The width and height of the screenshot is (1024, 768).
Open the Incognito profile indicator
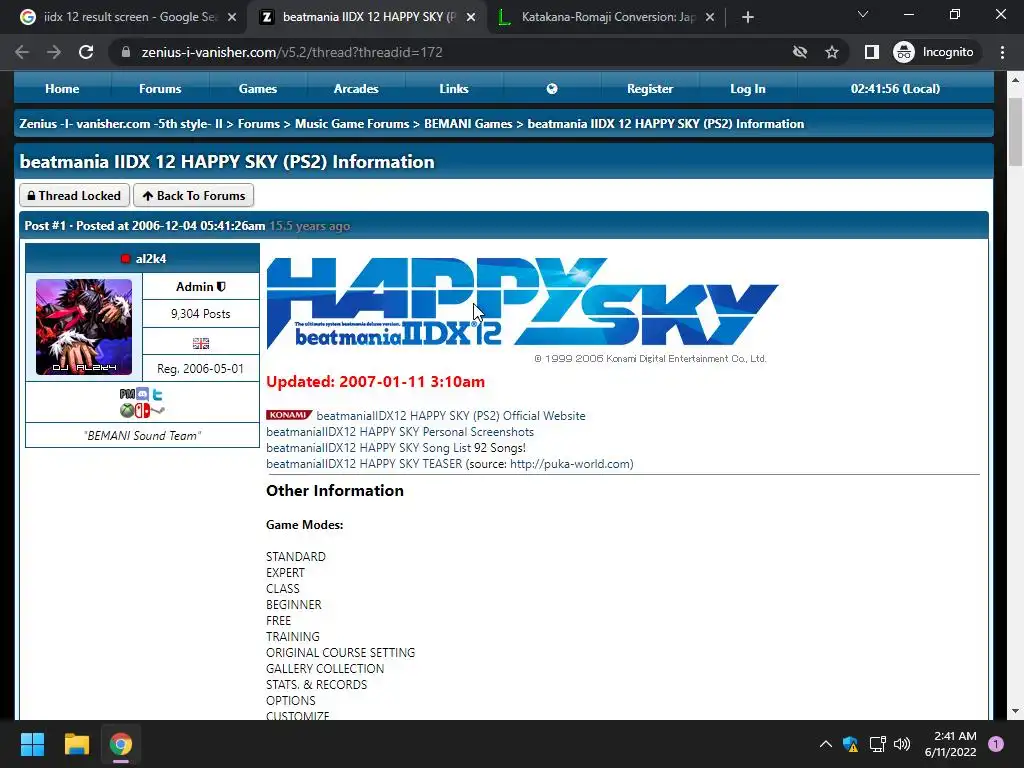(x=933, y=52)
